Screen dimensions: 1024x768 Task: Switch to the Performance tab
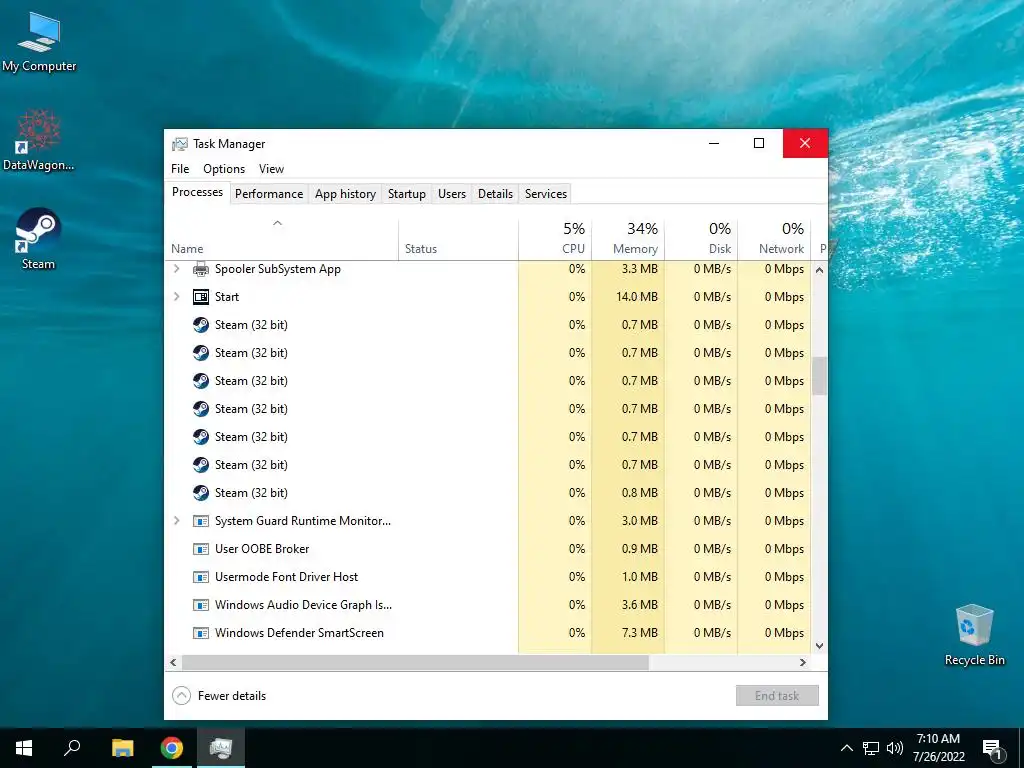(x=269, y=194)
